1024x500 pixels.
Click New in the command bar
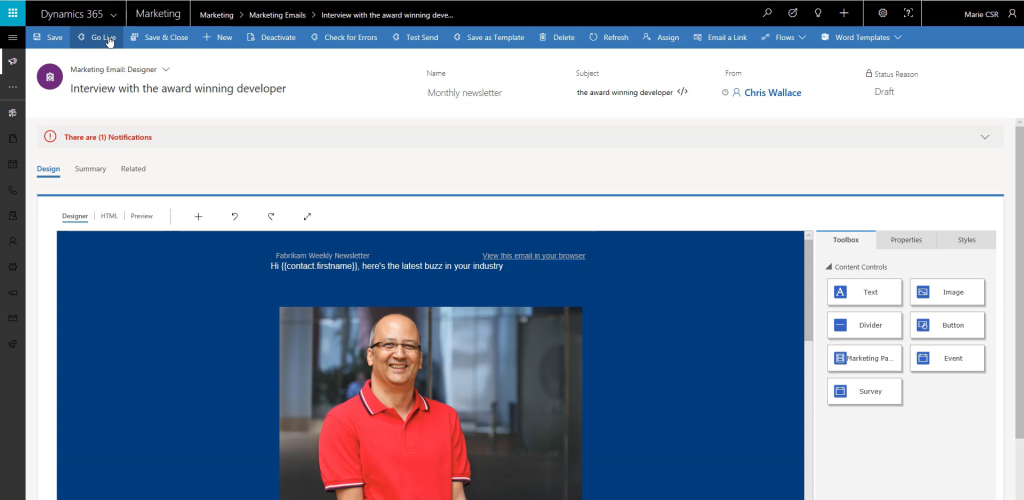pyautogui.click(x=217, y=37)
